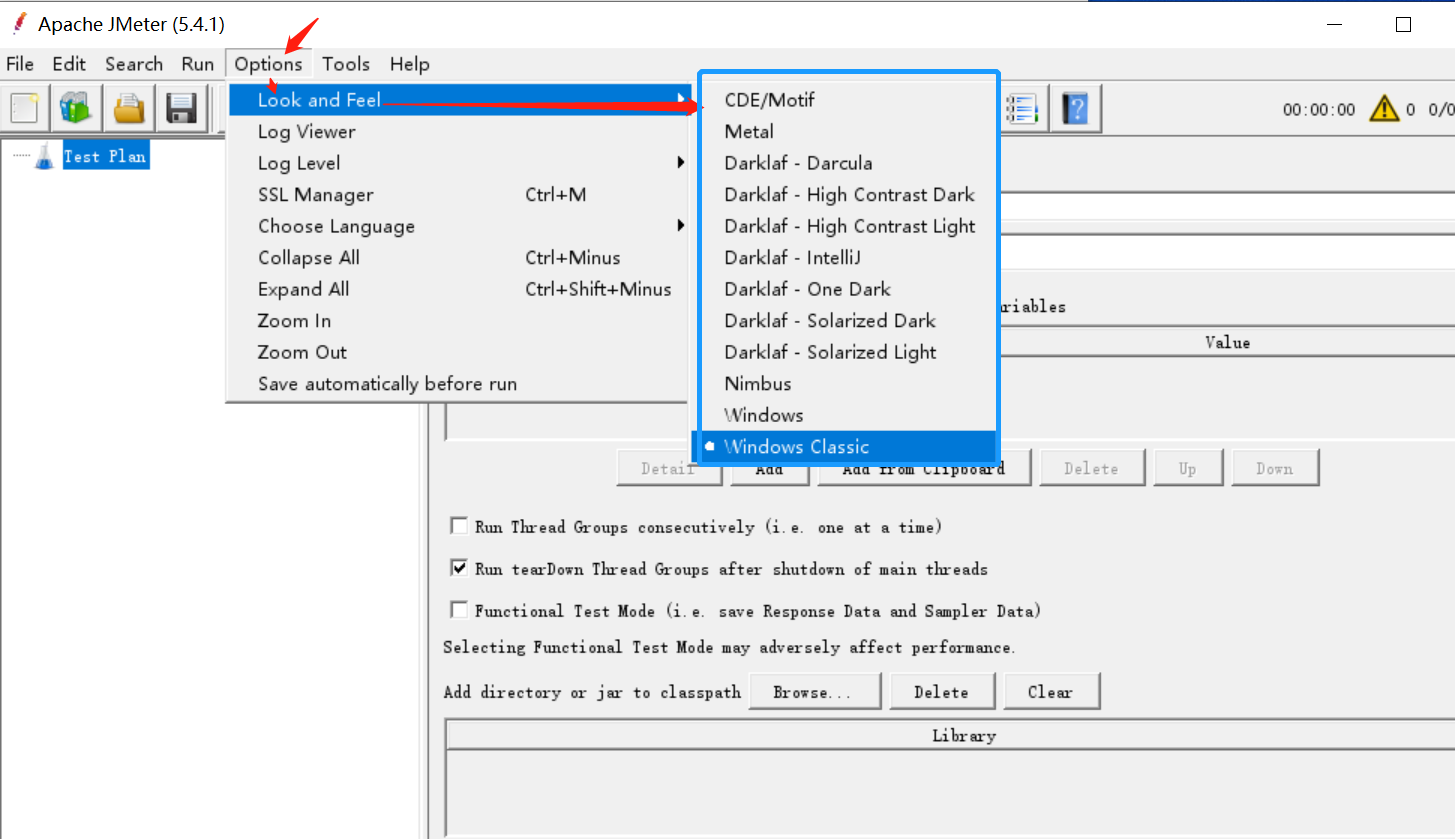Image resolution: width=1455 pixels, height=839 pixels.
Task: Select Darklaf - Solarized Dark theme
Action: click(848, 321)
